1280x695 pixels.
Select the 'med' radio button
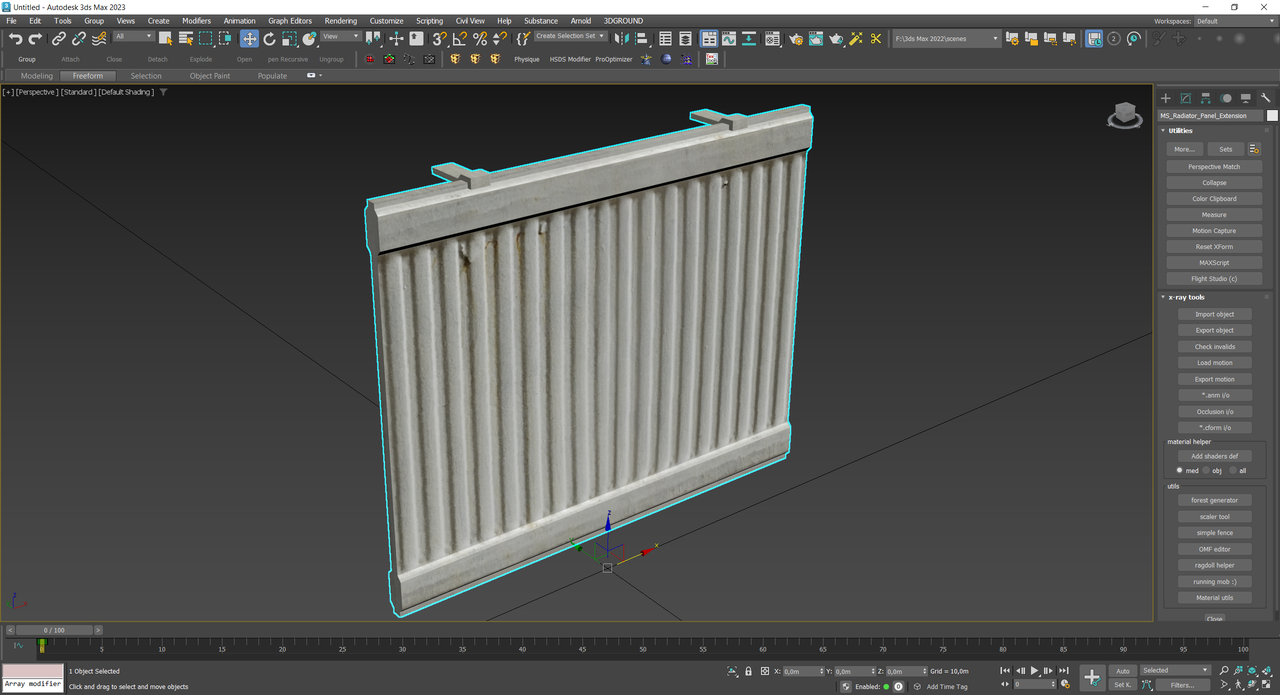[1180, 470]
